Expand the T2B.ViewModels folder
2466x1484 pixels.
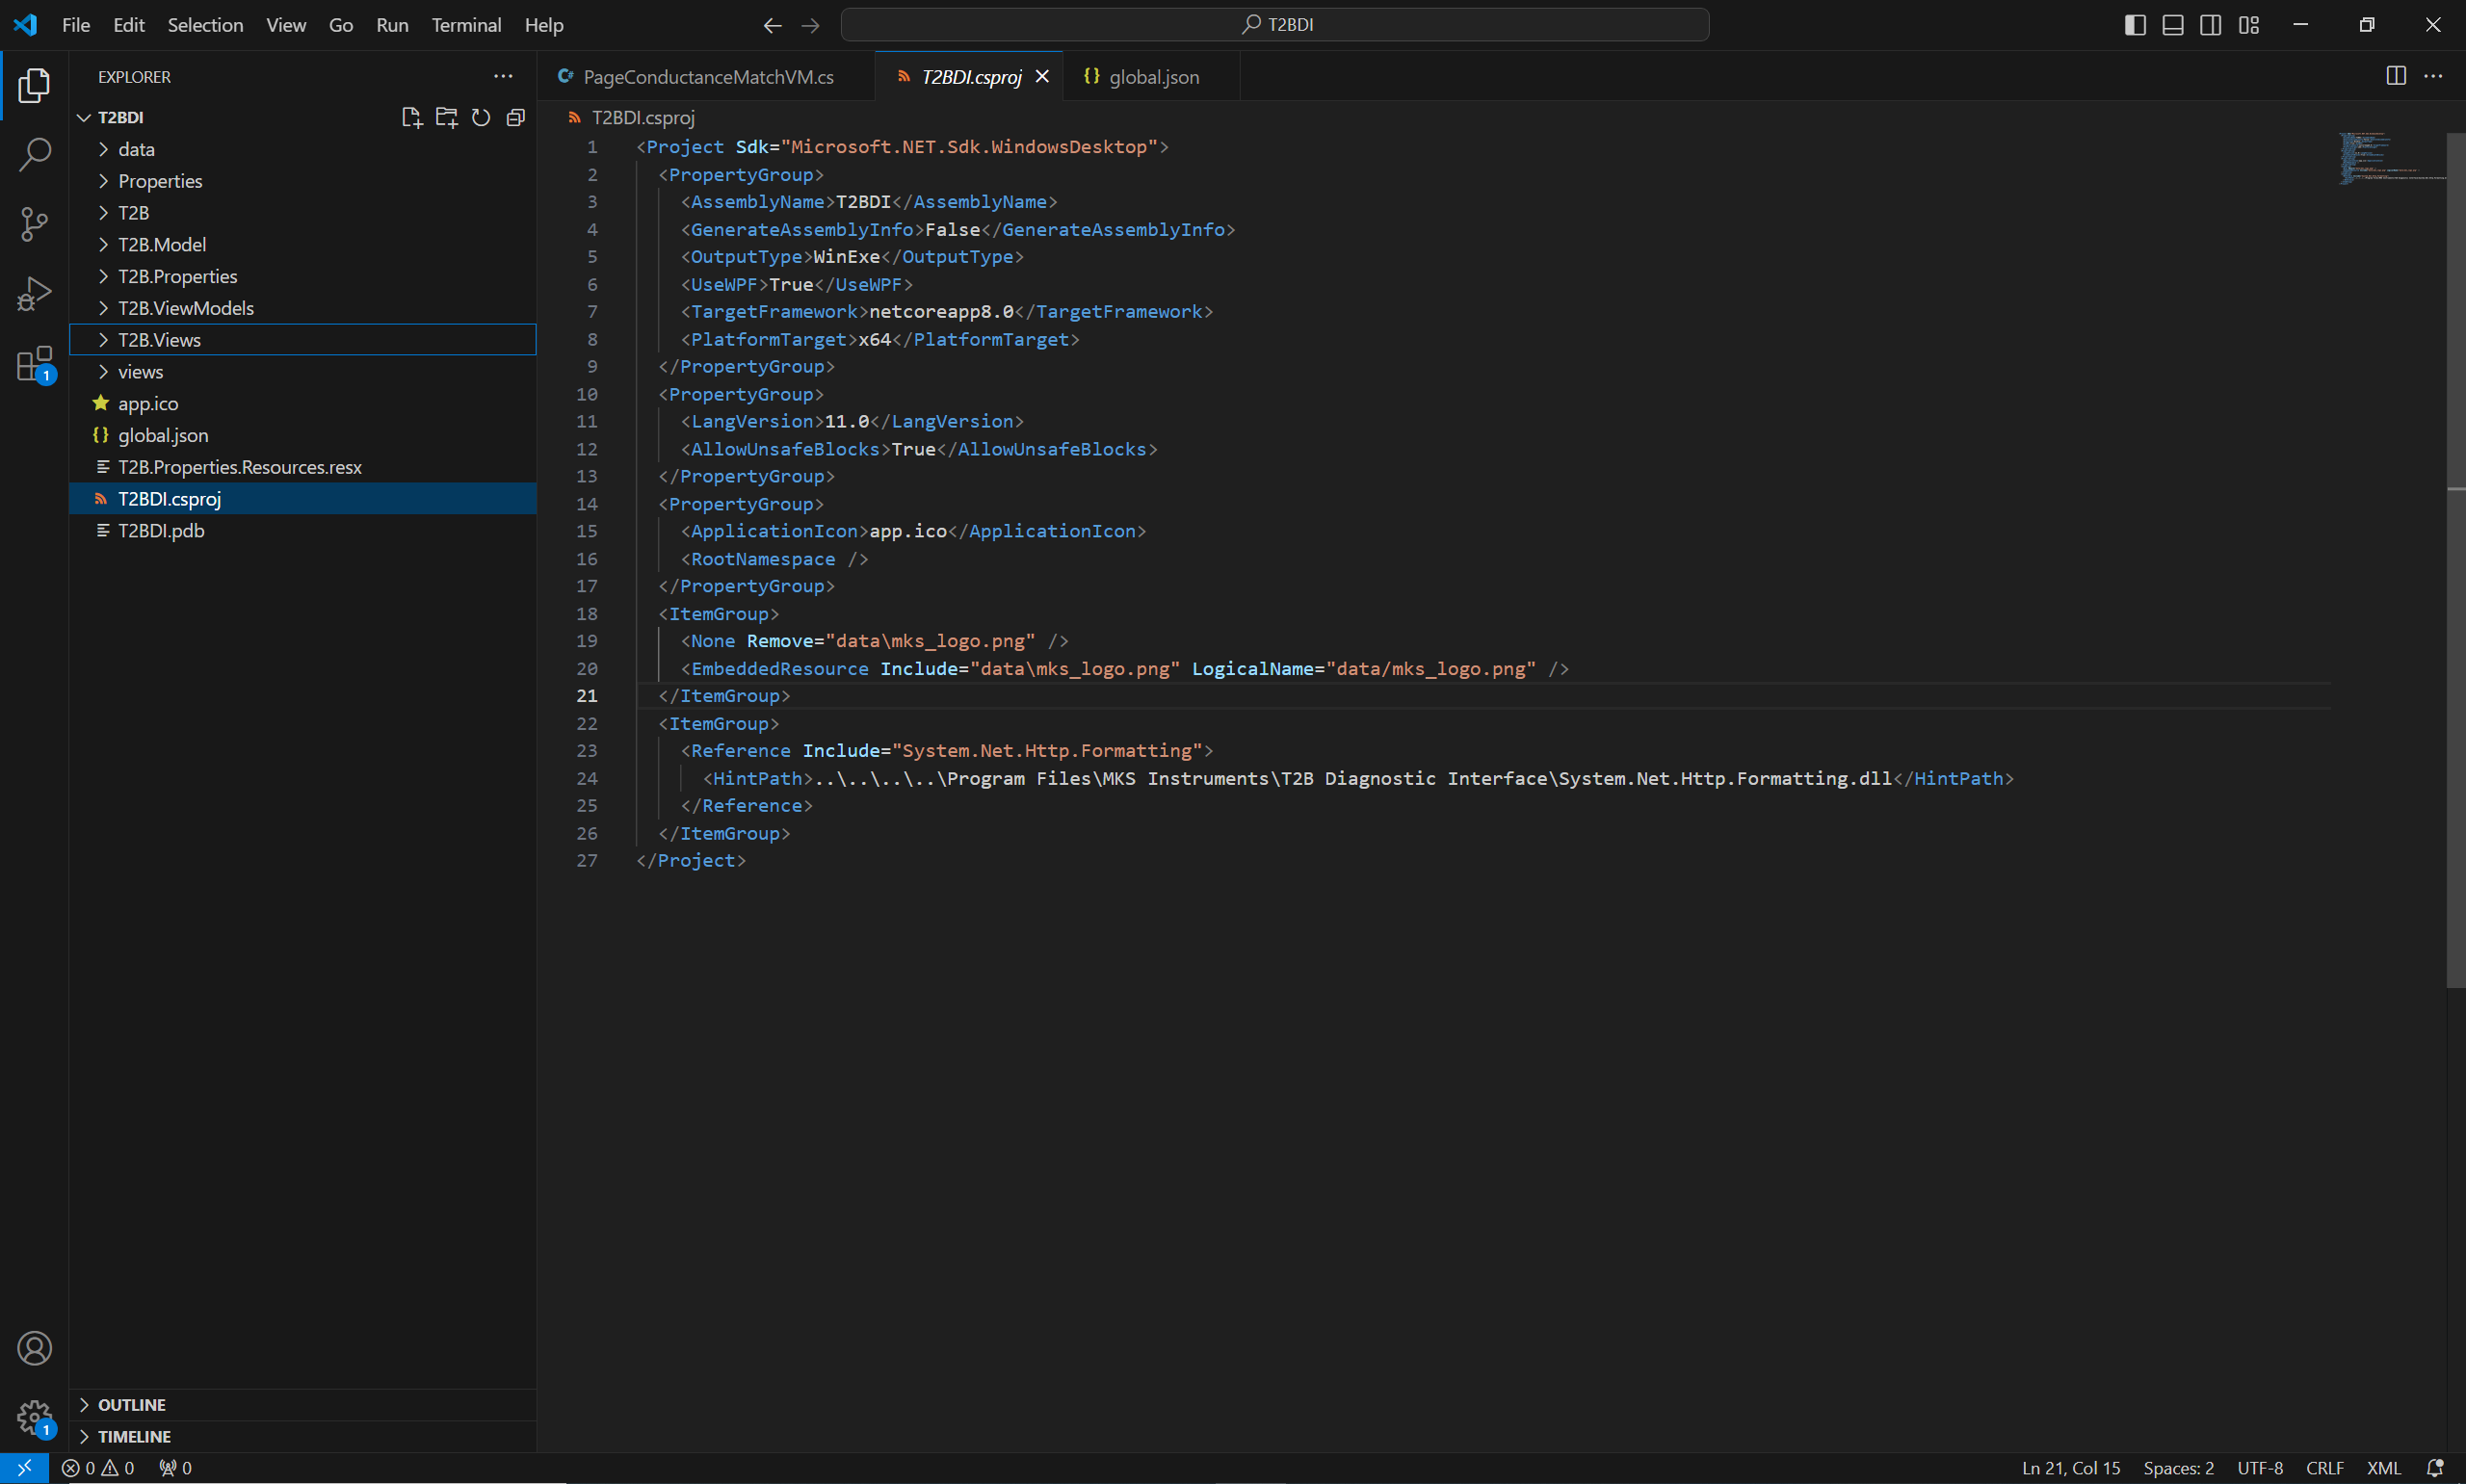185,308
